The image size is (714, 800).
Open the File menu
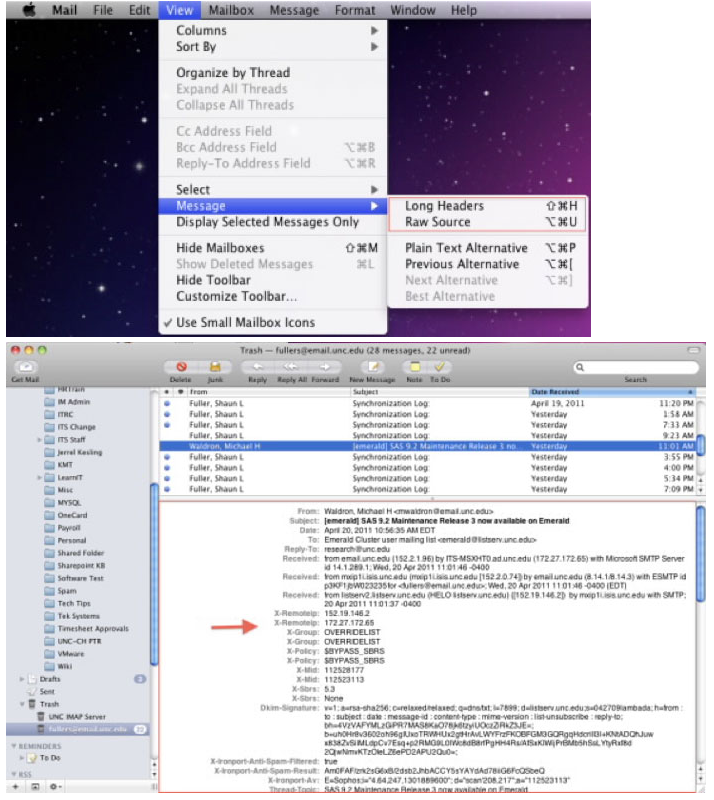[x=103, y=10]
